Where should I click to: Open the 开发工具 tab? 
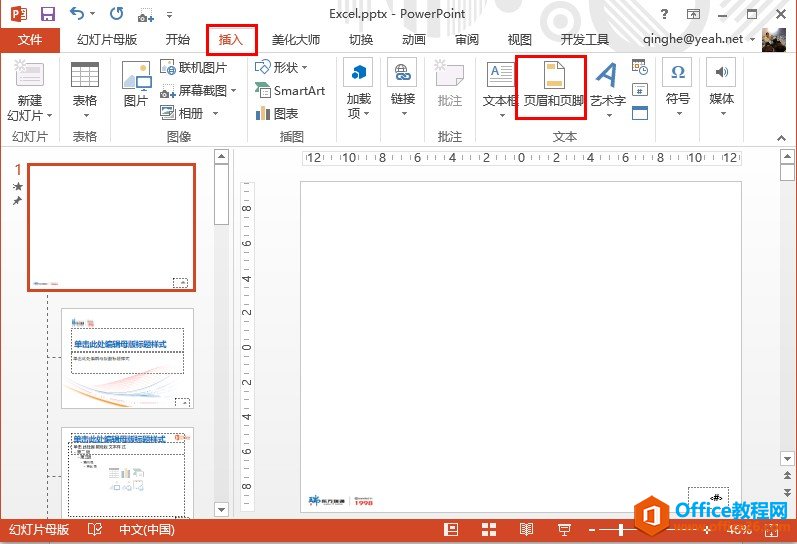tap(585, 40)
